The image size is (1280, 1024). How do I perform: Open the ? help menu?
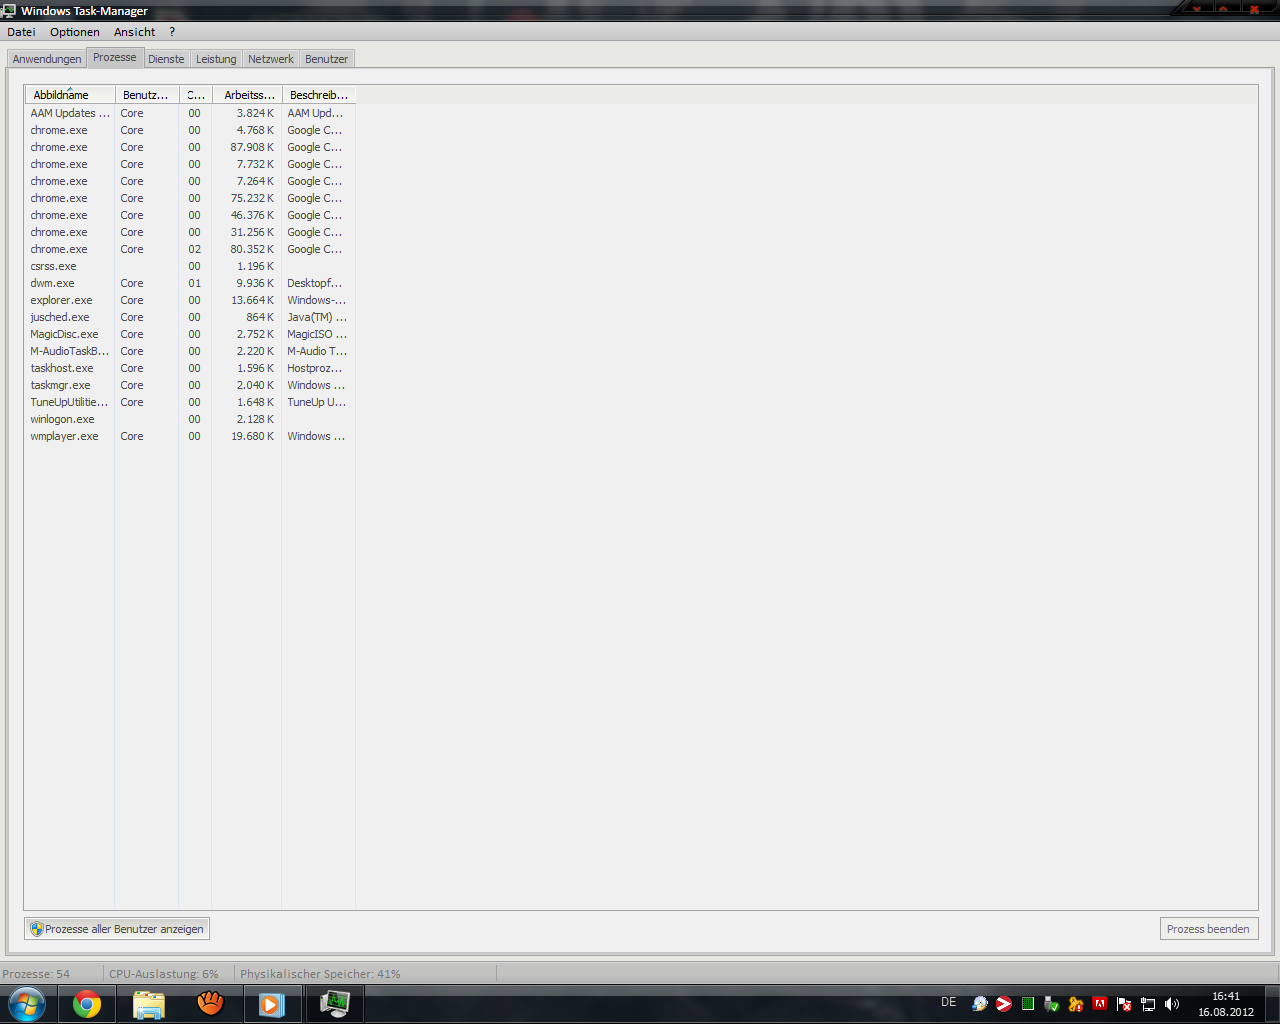(x=172, y=32)
